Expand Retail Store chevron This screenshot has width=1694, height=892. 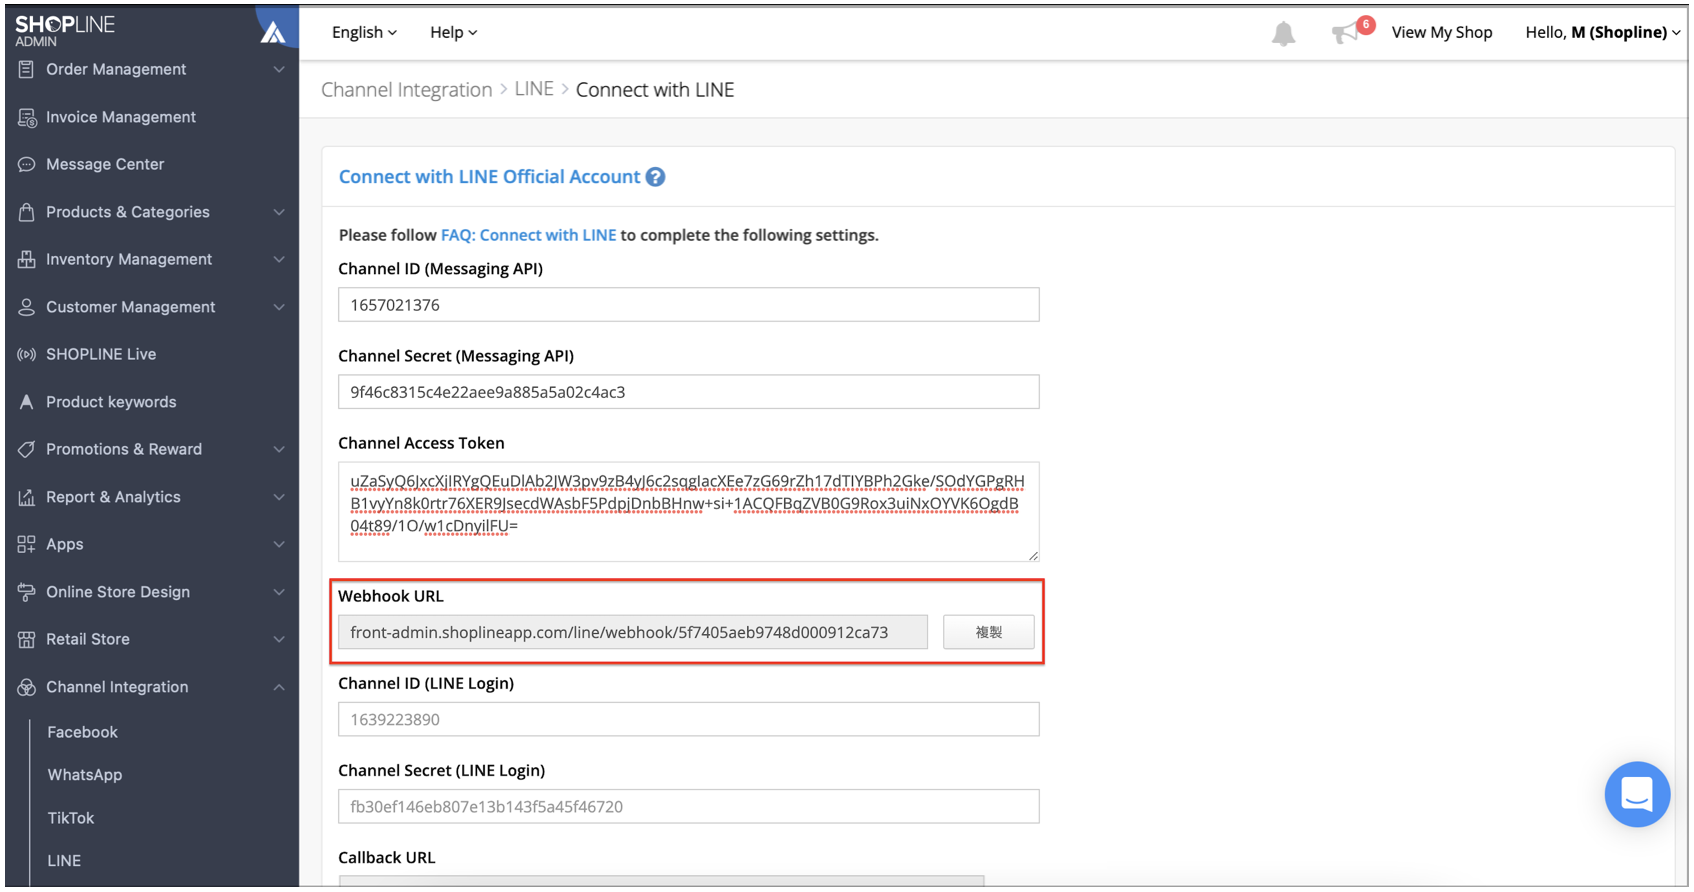(x=279, y=639)
